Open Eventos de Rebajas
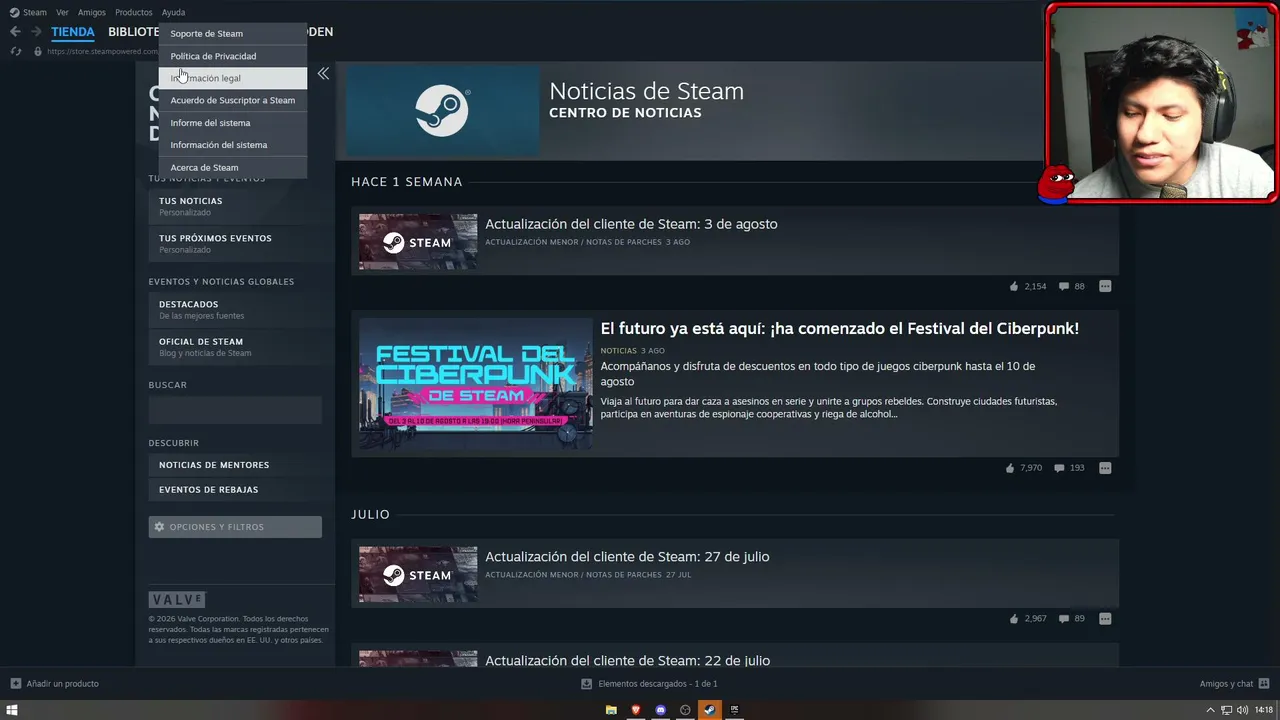Screen dimensions: 1280x720 tap(235, 490)
